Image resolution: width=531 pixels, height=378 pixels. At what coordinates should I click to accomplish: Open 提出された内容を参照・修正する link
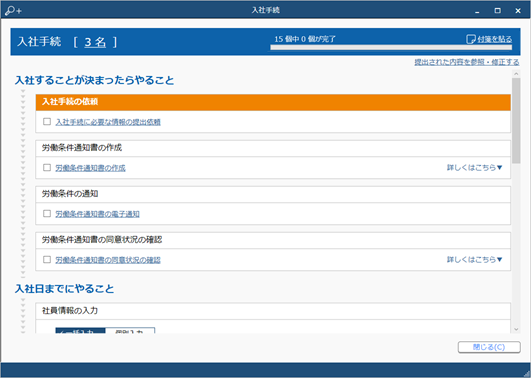coord(467,62)
